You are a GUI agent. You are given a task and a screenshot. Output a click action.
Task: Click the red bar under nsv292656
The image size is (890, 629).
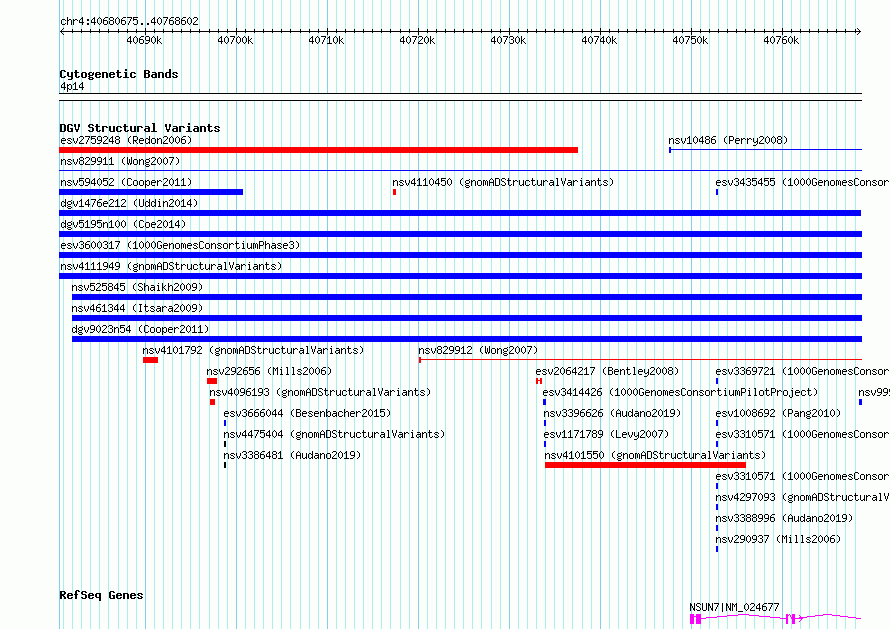coord(212,381)
